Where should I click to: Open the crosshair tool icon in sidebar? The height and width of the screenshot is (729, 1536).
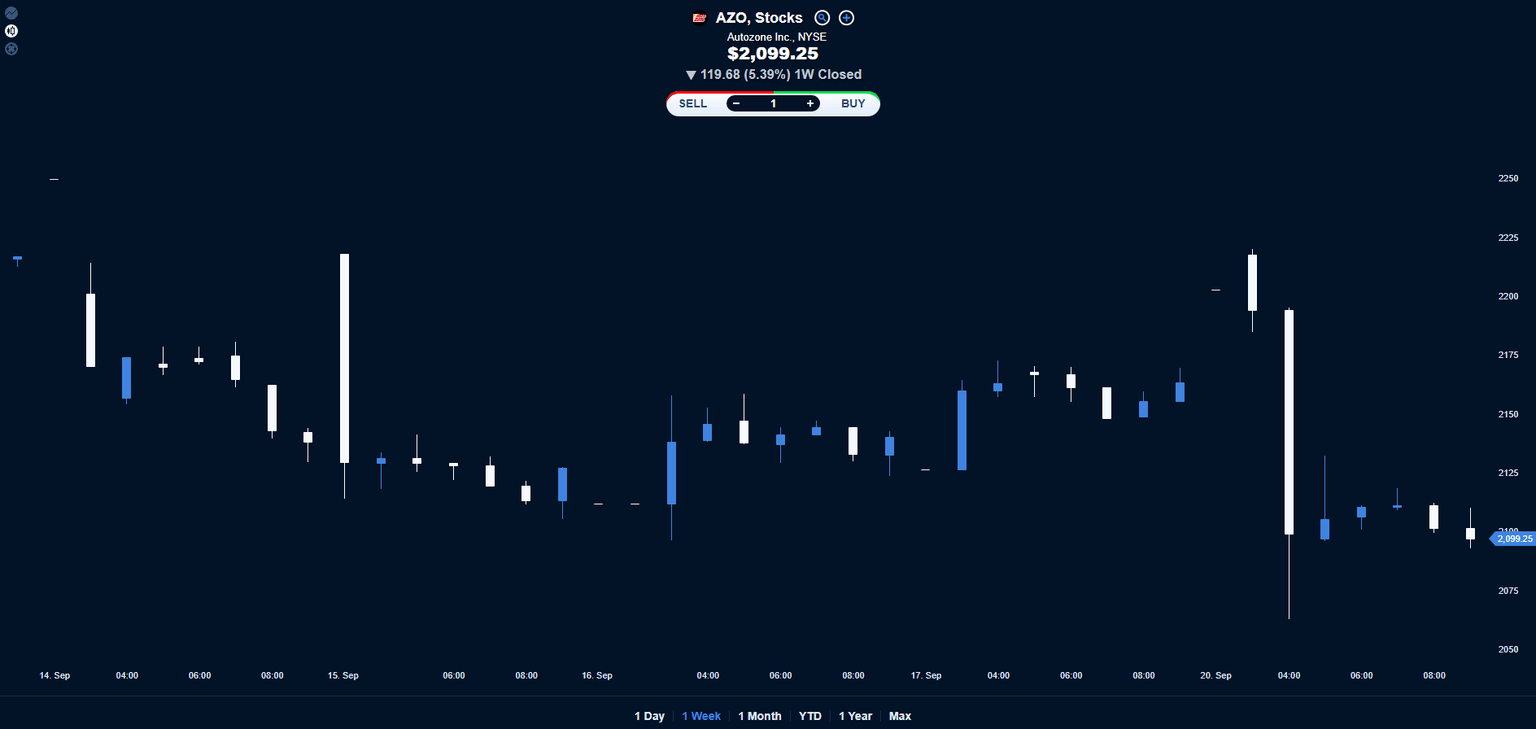11,48
